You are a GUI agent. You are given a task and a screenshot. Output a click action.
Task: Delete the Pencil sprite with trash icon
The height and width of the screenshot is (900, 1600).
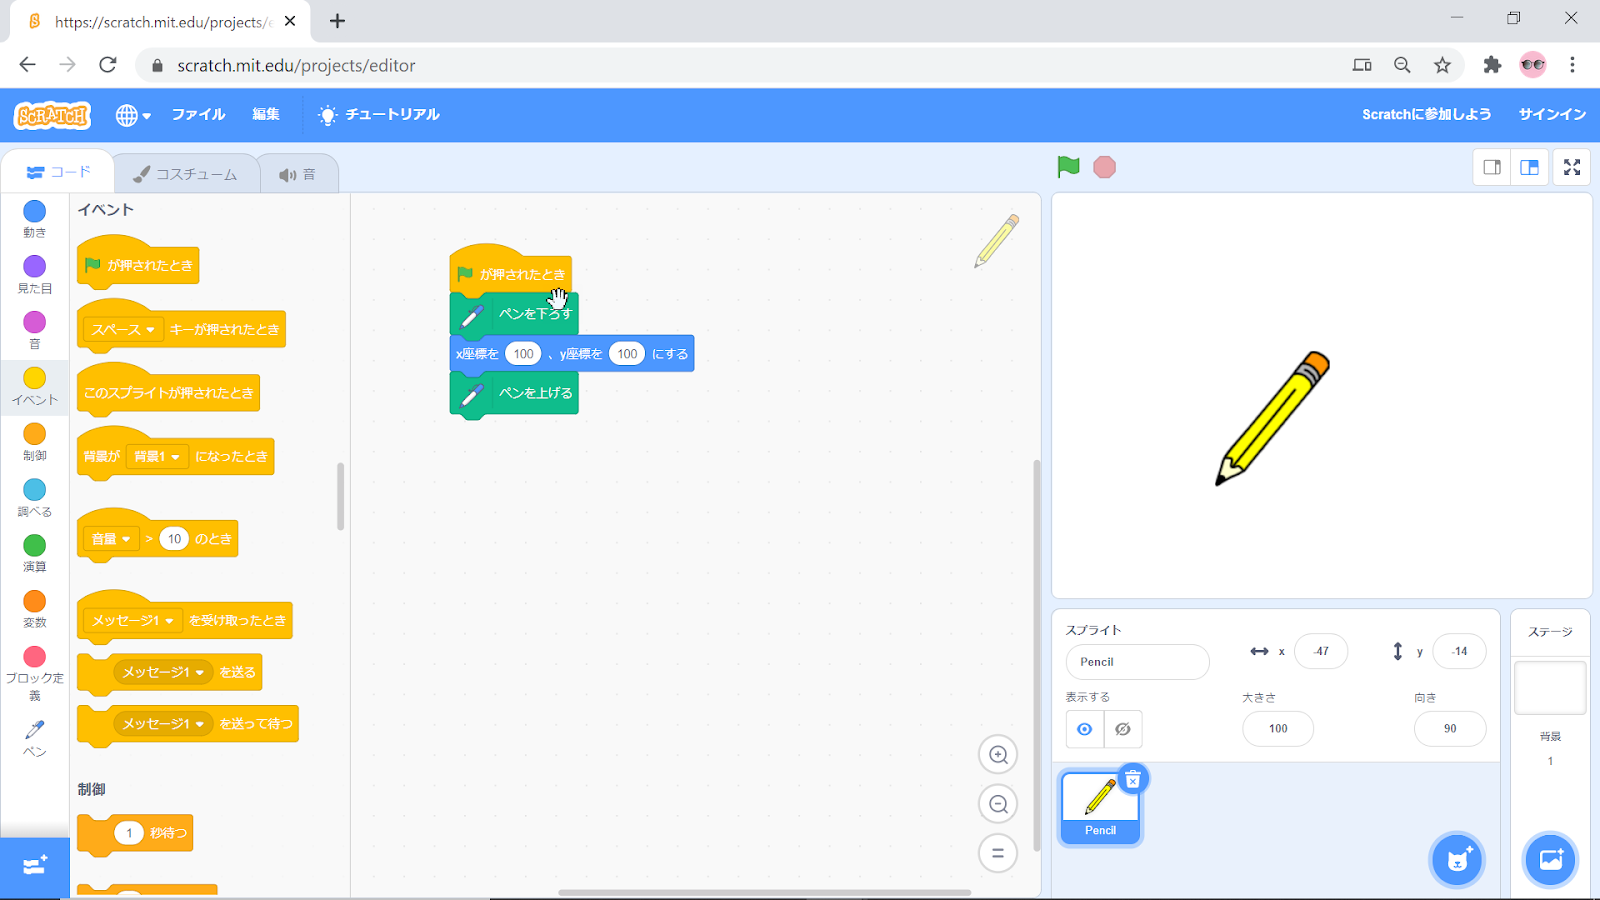[1133, 779]
